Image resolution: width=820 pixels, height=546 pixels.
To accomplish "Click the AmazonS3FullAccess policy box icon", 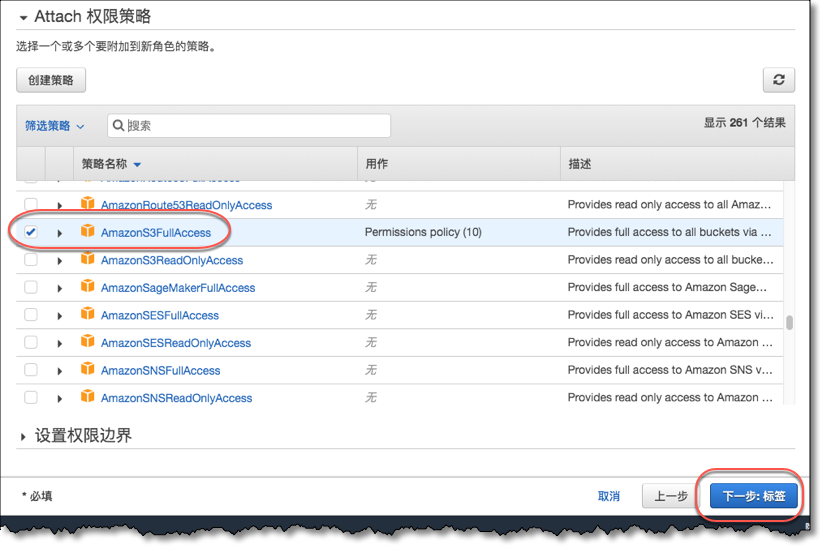I will tap(88, 231).
